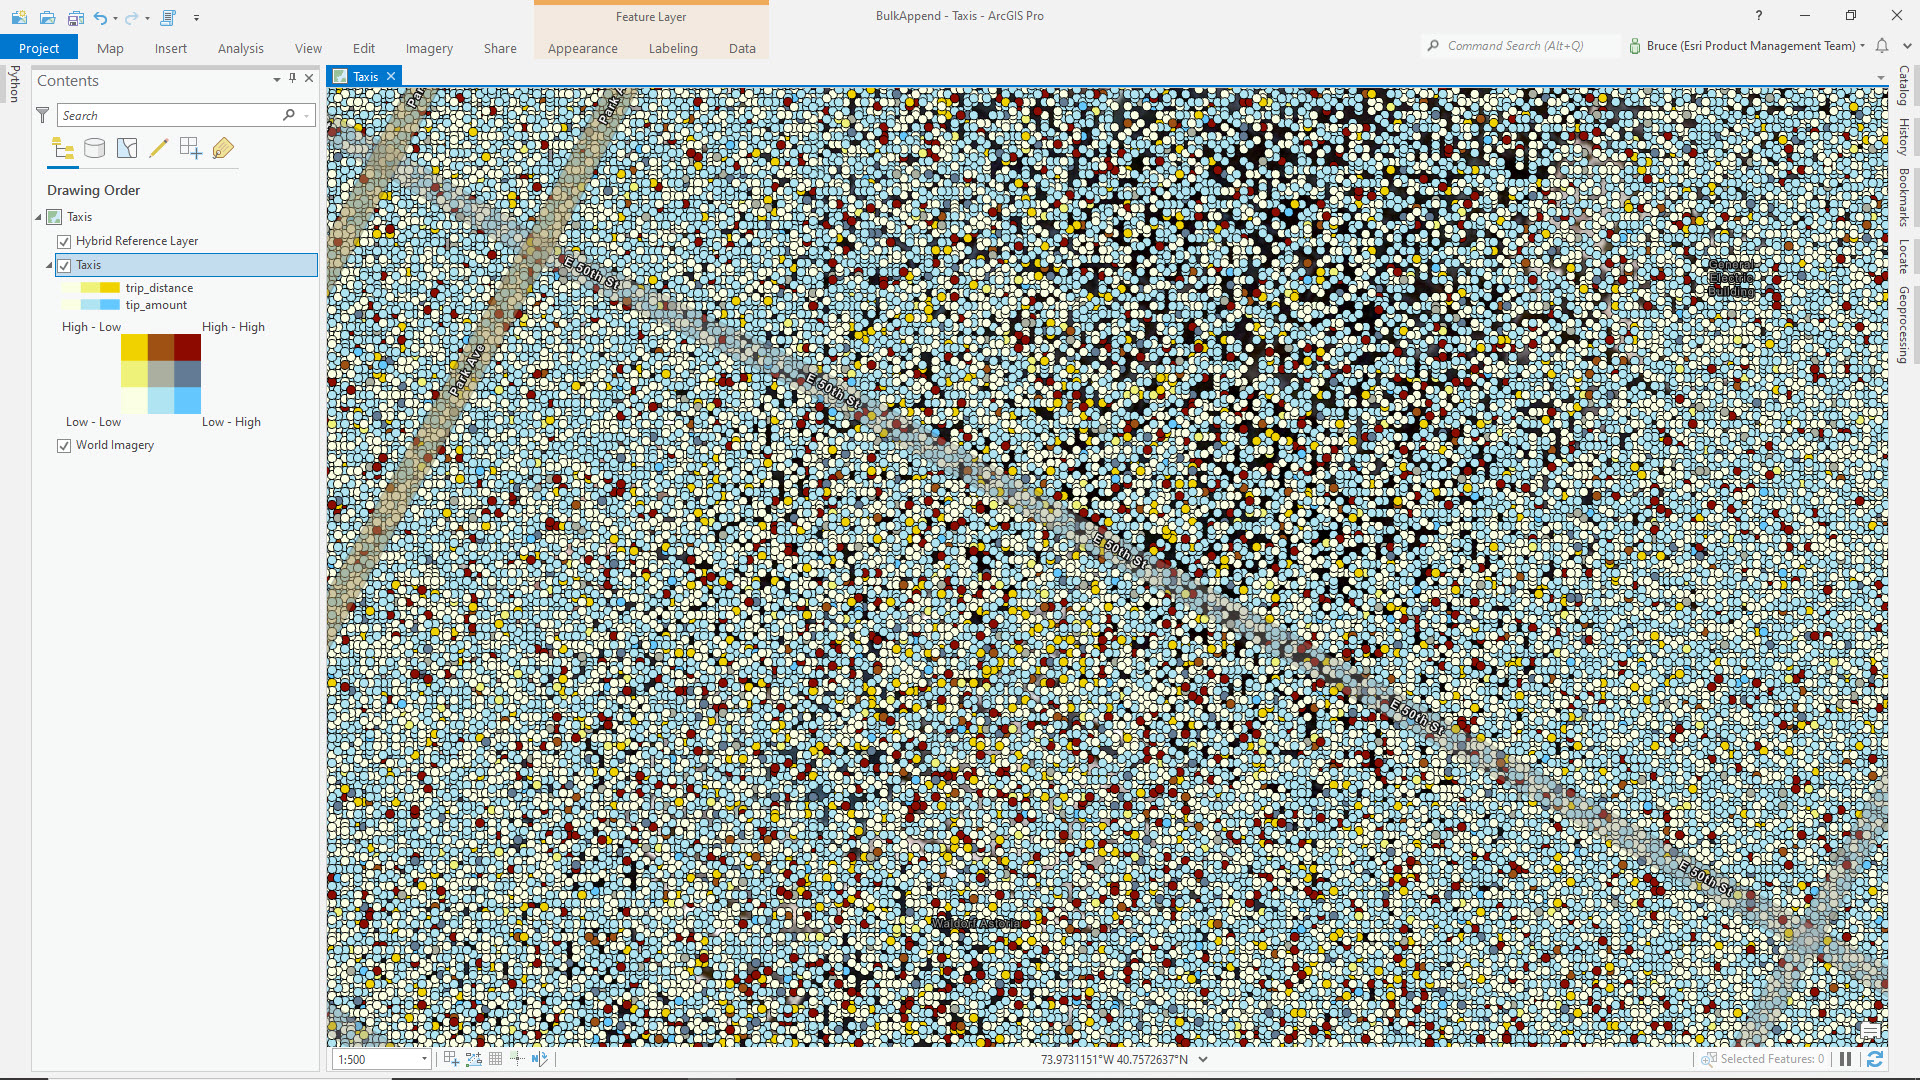Uncheck the Hybrid Reference Layer checkbox
The width and height of the screenshot is (1920, 1080).
(x=64, y=241)
